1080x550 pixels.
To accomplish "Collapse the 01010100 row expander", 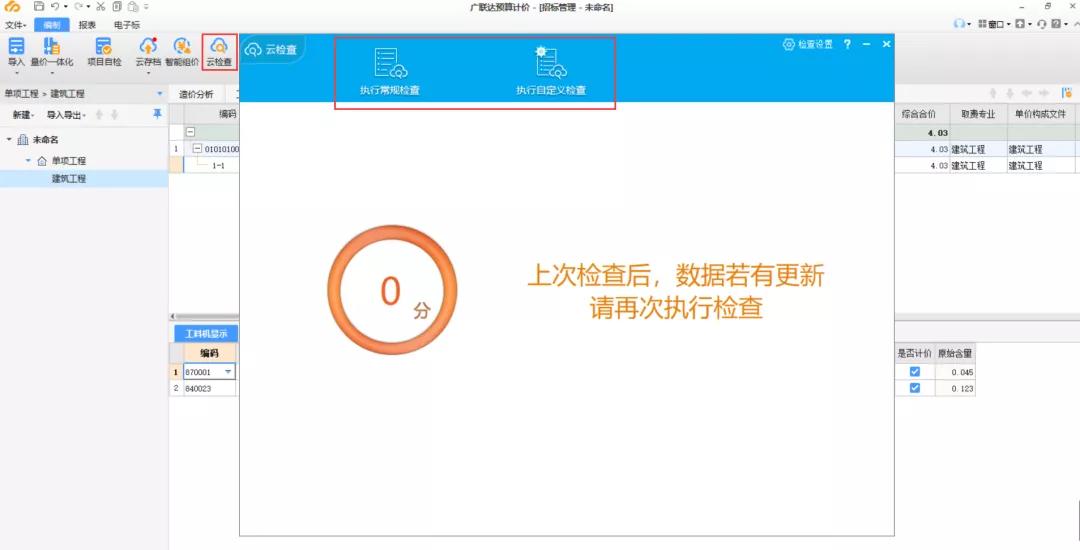I will (198, 149).
